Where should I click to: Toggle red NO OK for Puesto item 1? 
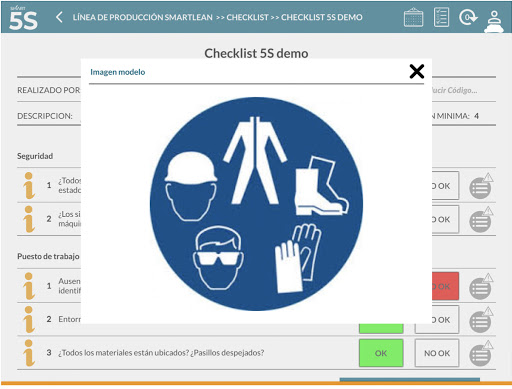coord(445,286)
